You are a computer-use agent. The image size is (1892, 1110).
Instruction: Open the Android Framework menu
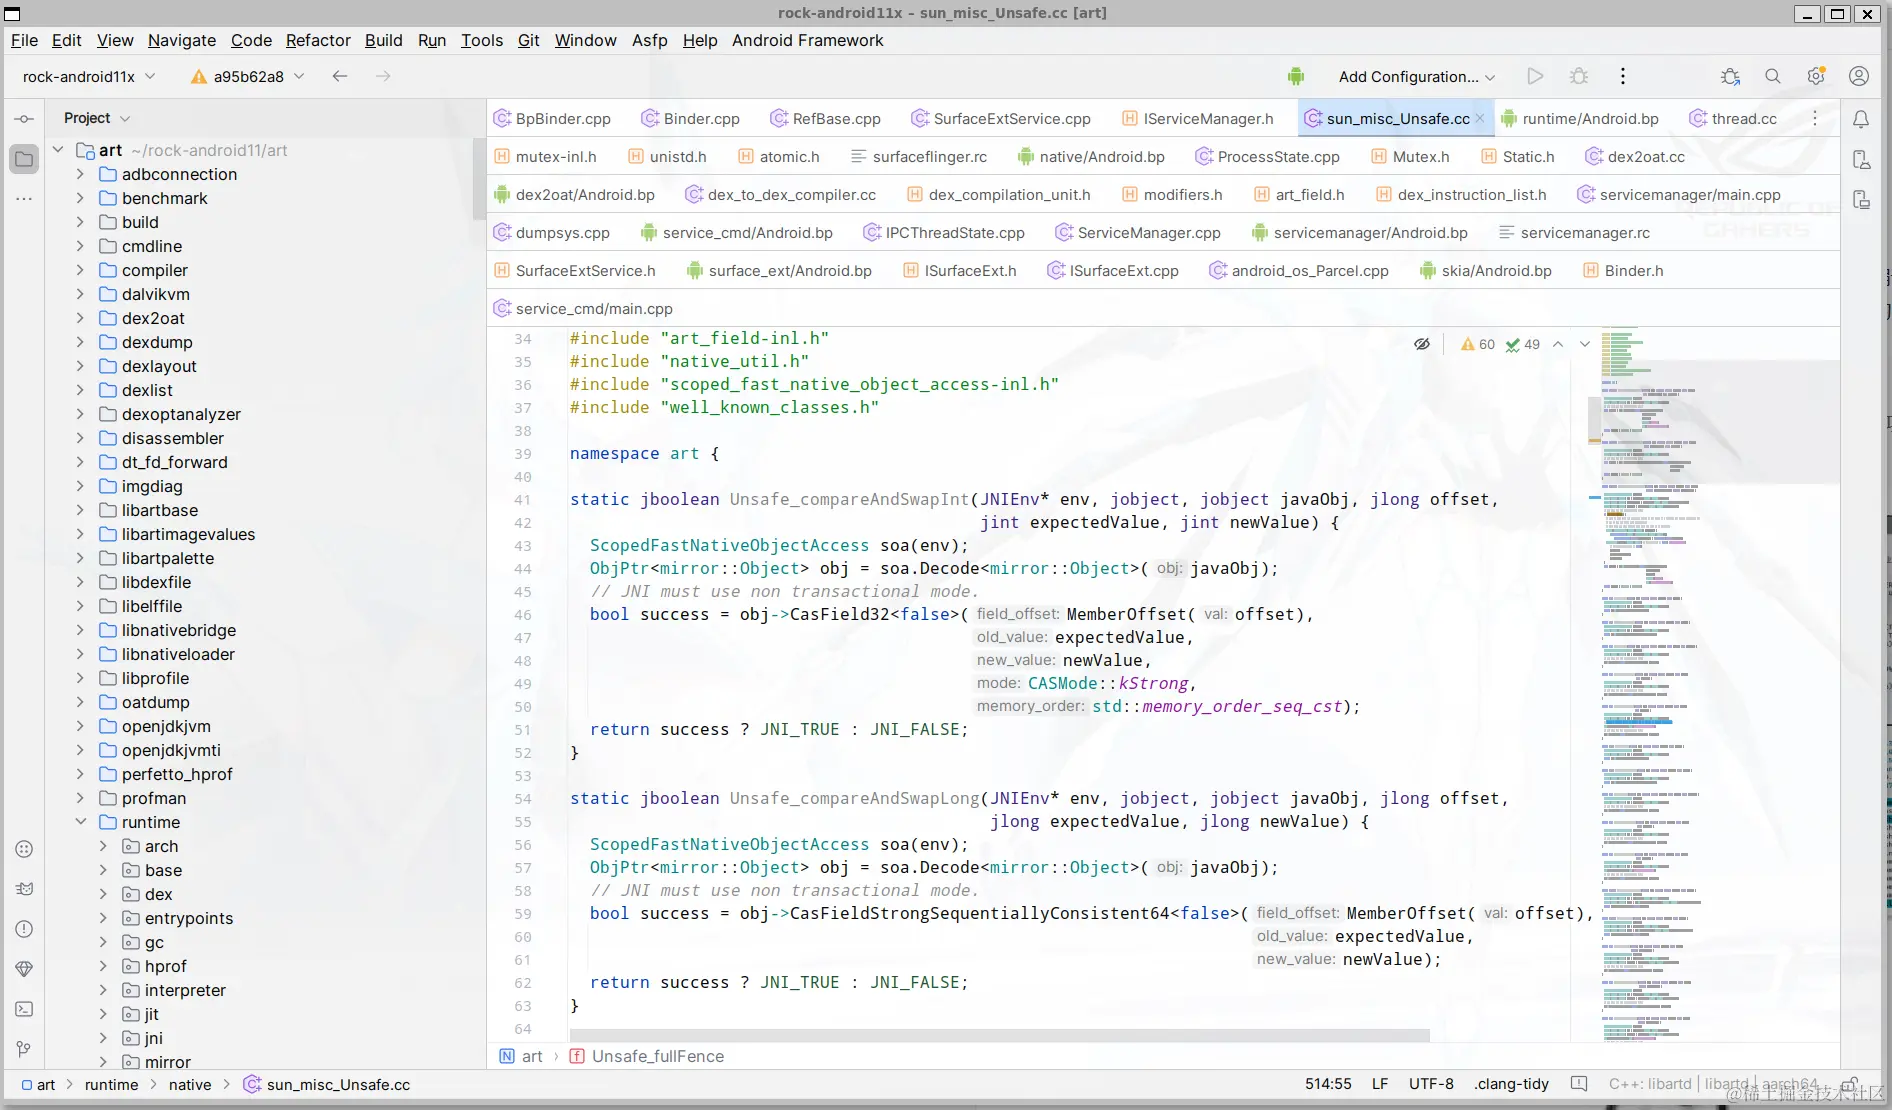808,40
